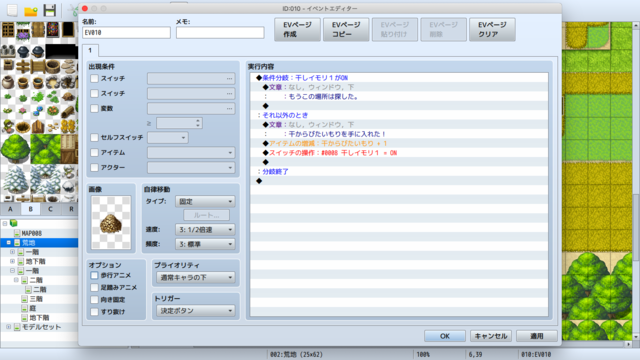Image resolution: width=640 pixels, height=360 pixels.
Task: Switch to tileset tab B
Action: point(30,209)
